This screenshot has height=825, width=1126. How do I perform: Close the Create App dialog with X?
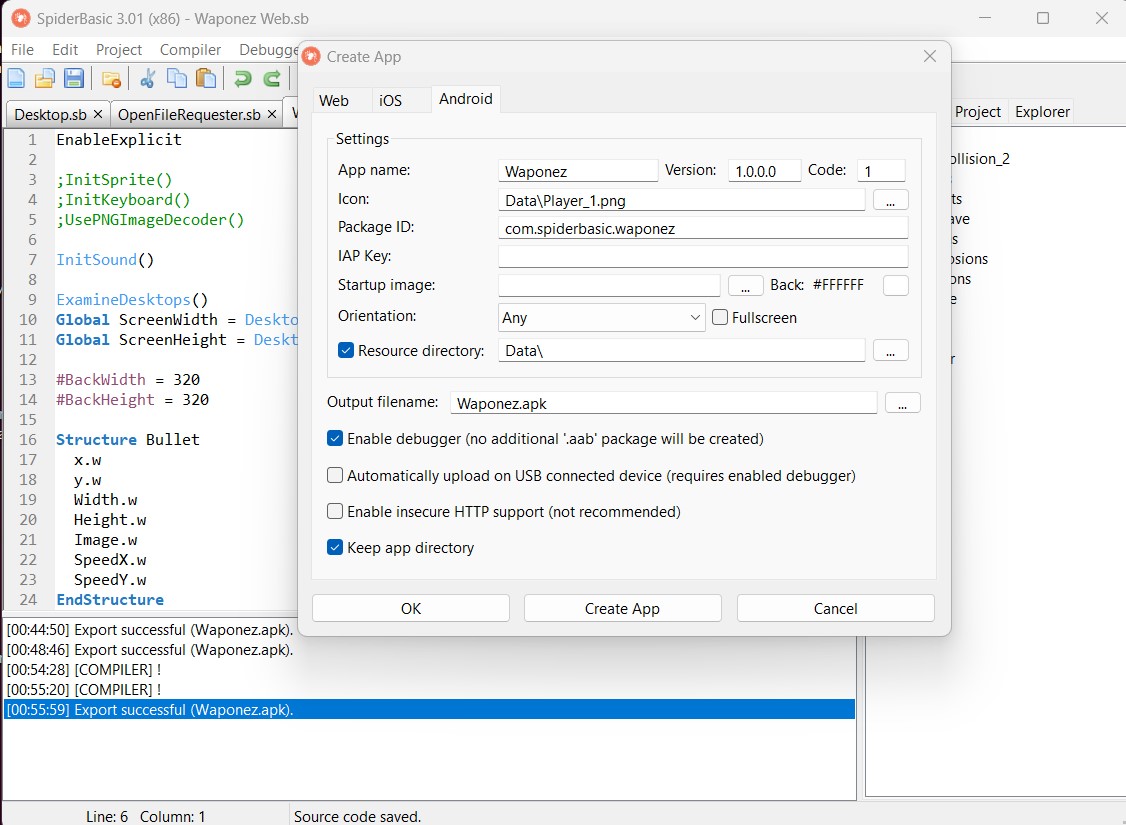pyautogui.click(x=930, y=56)
